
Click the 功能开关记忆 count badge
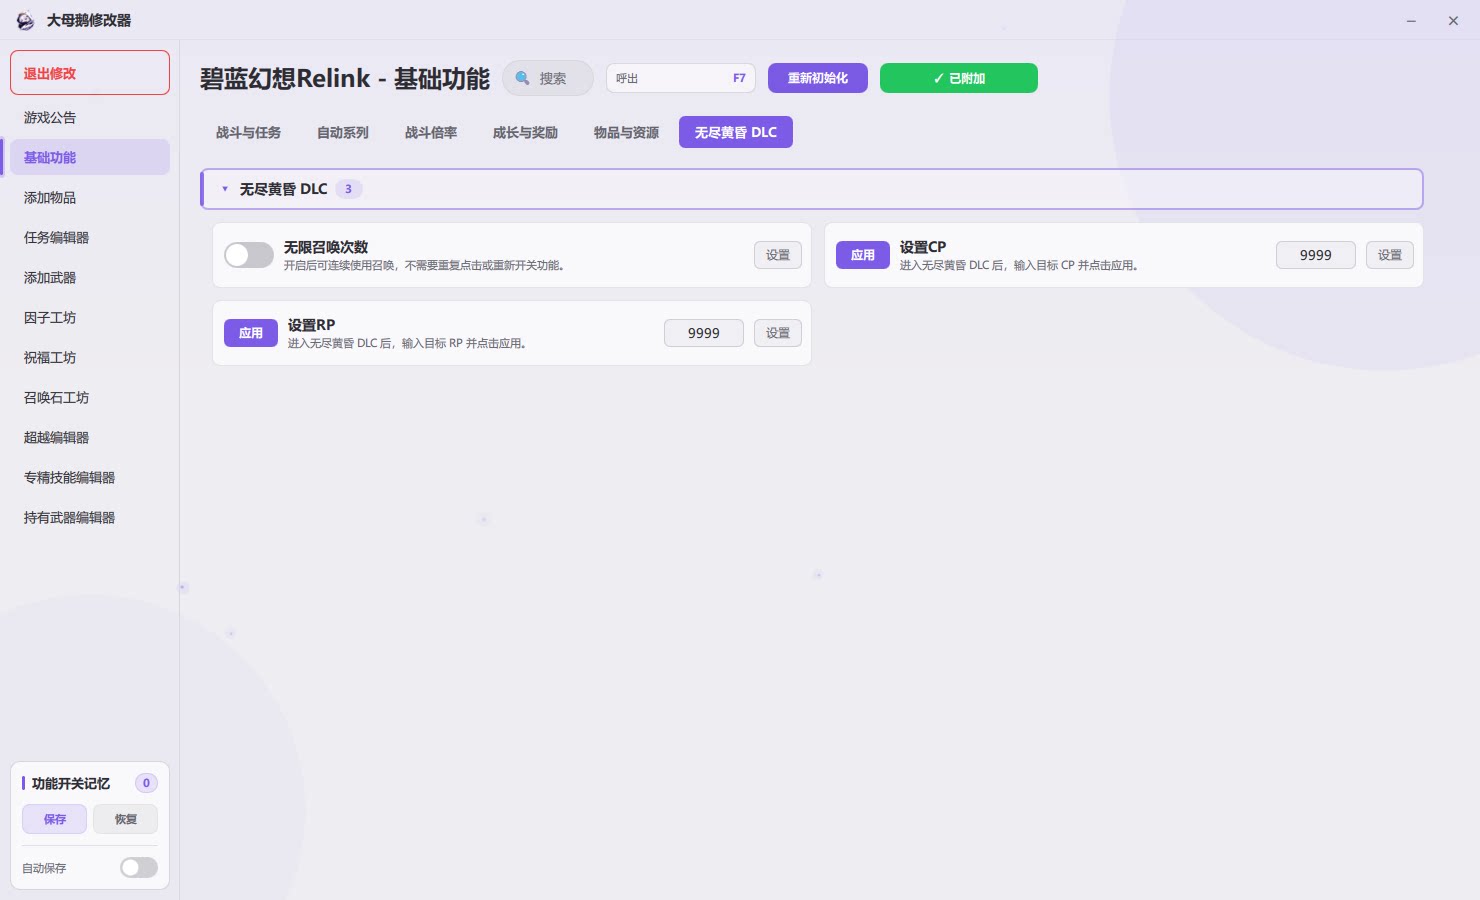pyautogui.click(x=146, y=783)
